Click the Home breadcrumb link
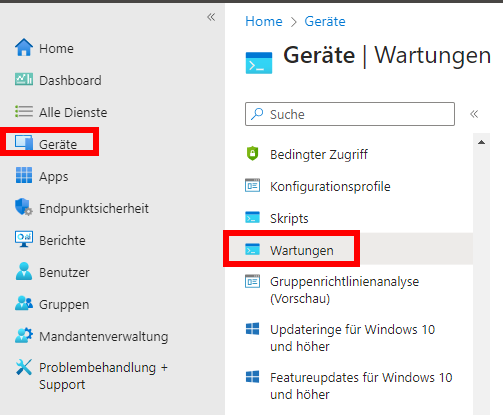The image size is (503, 415). [264, 21]
